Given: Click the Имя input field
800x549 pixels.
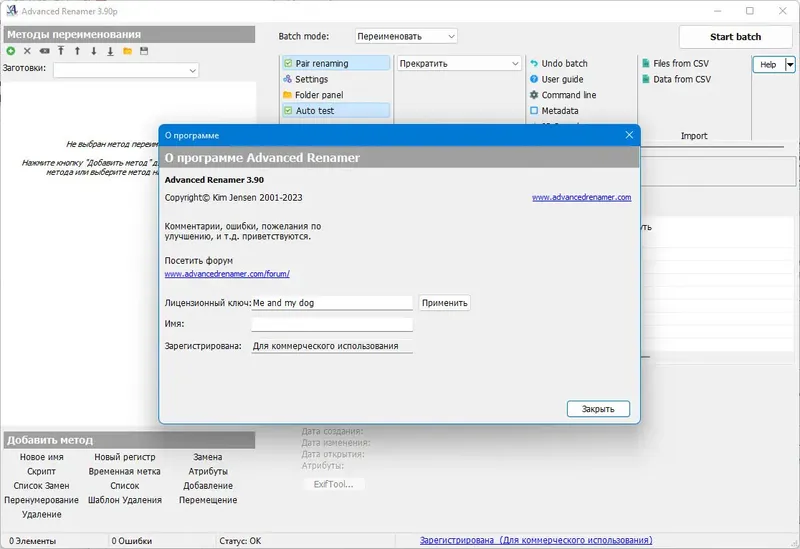Looking at the screenshot, I should tap(332, 324).
